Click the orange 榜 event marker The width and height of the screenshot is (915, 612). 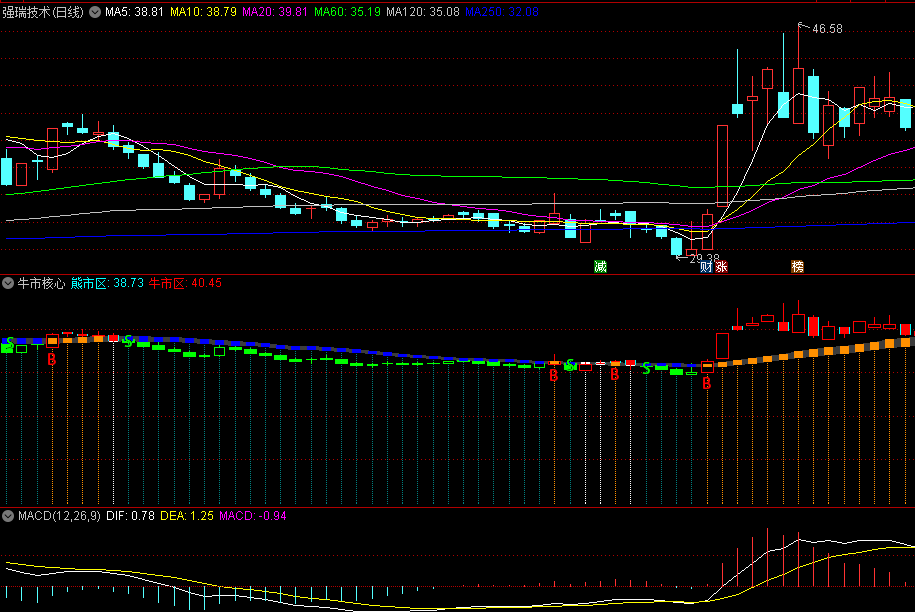coord(797,267)
